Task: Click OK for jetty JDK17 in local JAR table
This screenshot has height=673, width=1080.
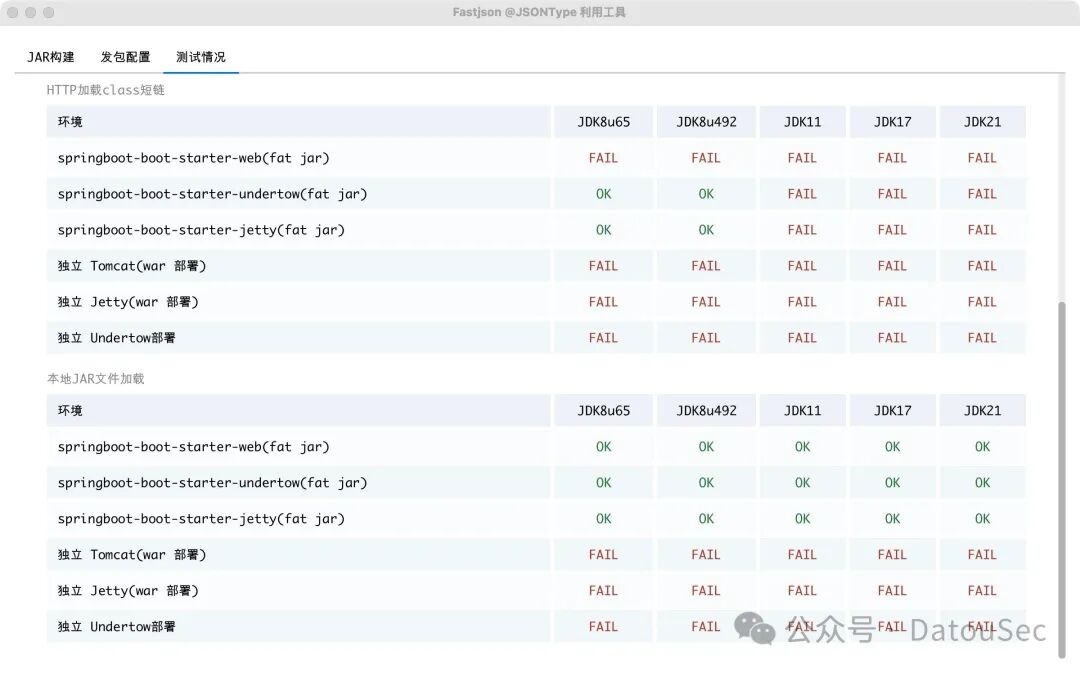Action: pyautogui.click(x=892, y=519)
